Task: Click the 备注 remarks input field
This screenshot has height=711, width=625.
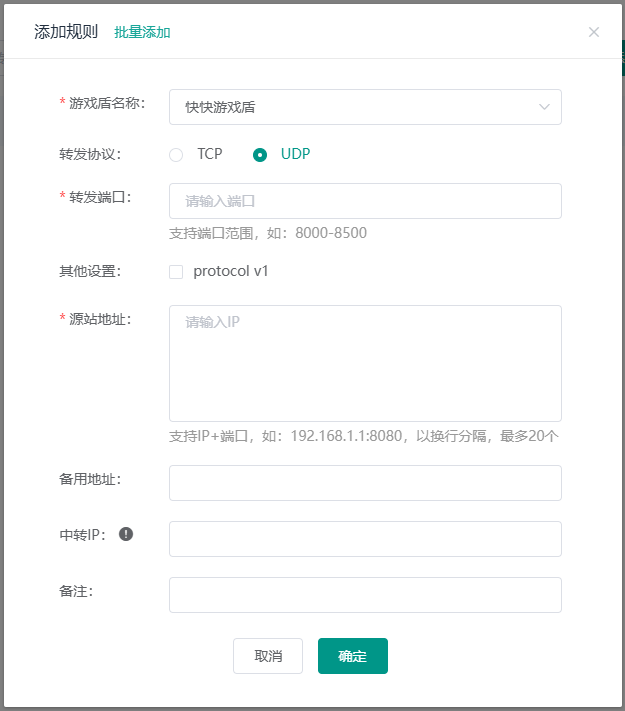Action: [365, 595]
